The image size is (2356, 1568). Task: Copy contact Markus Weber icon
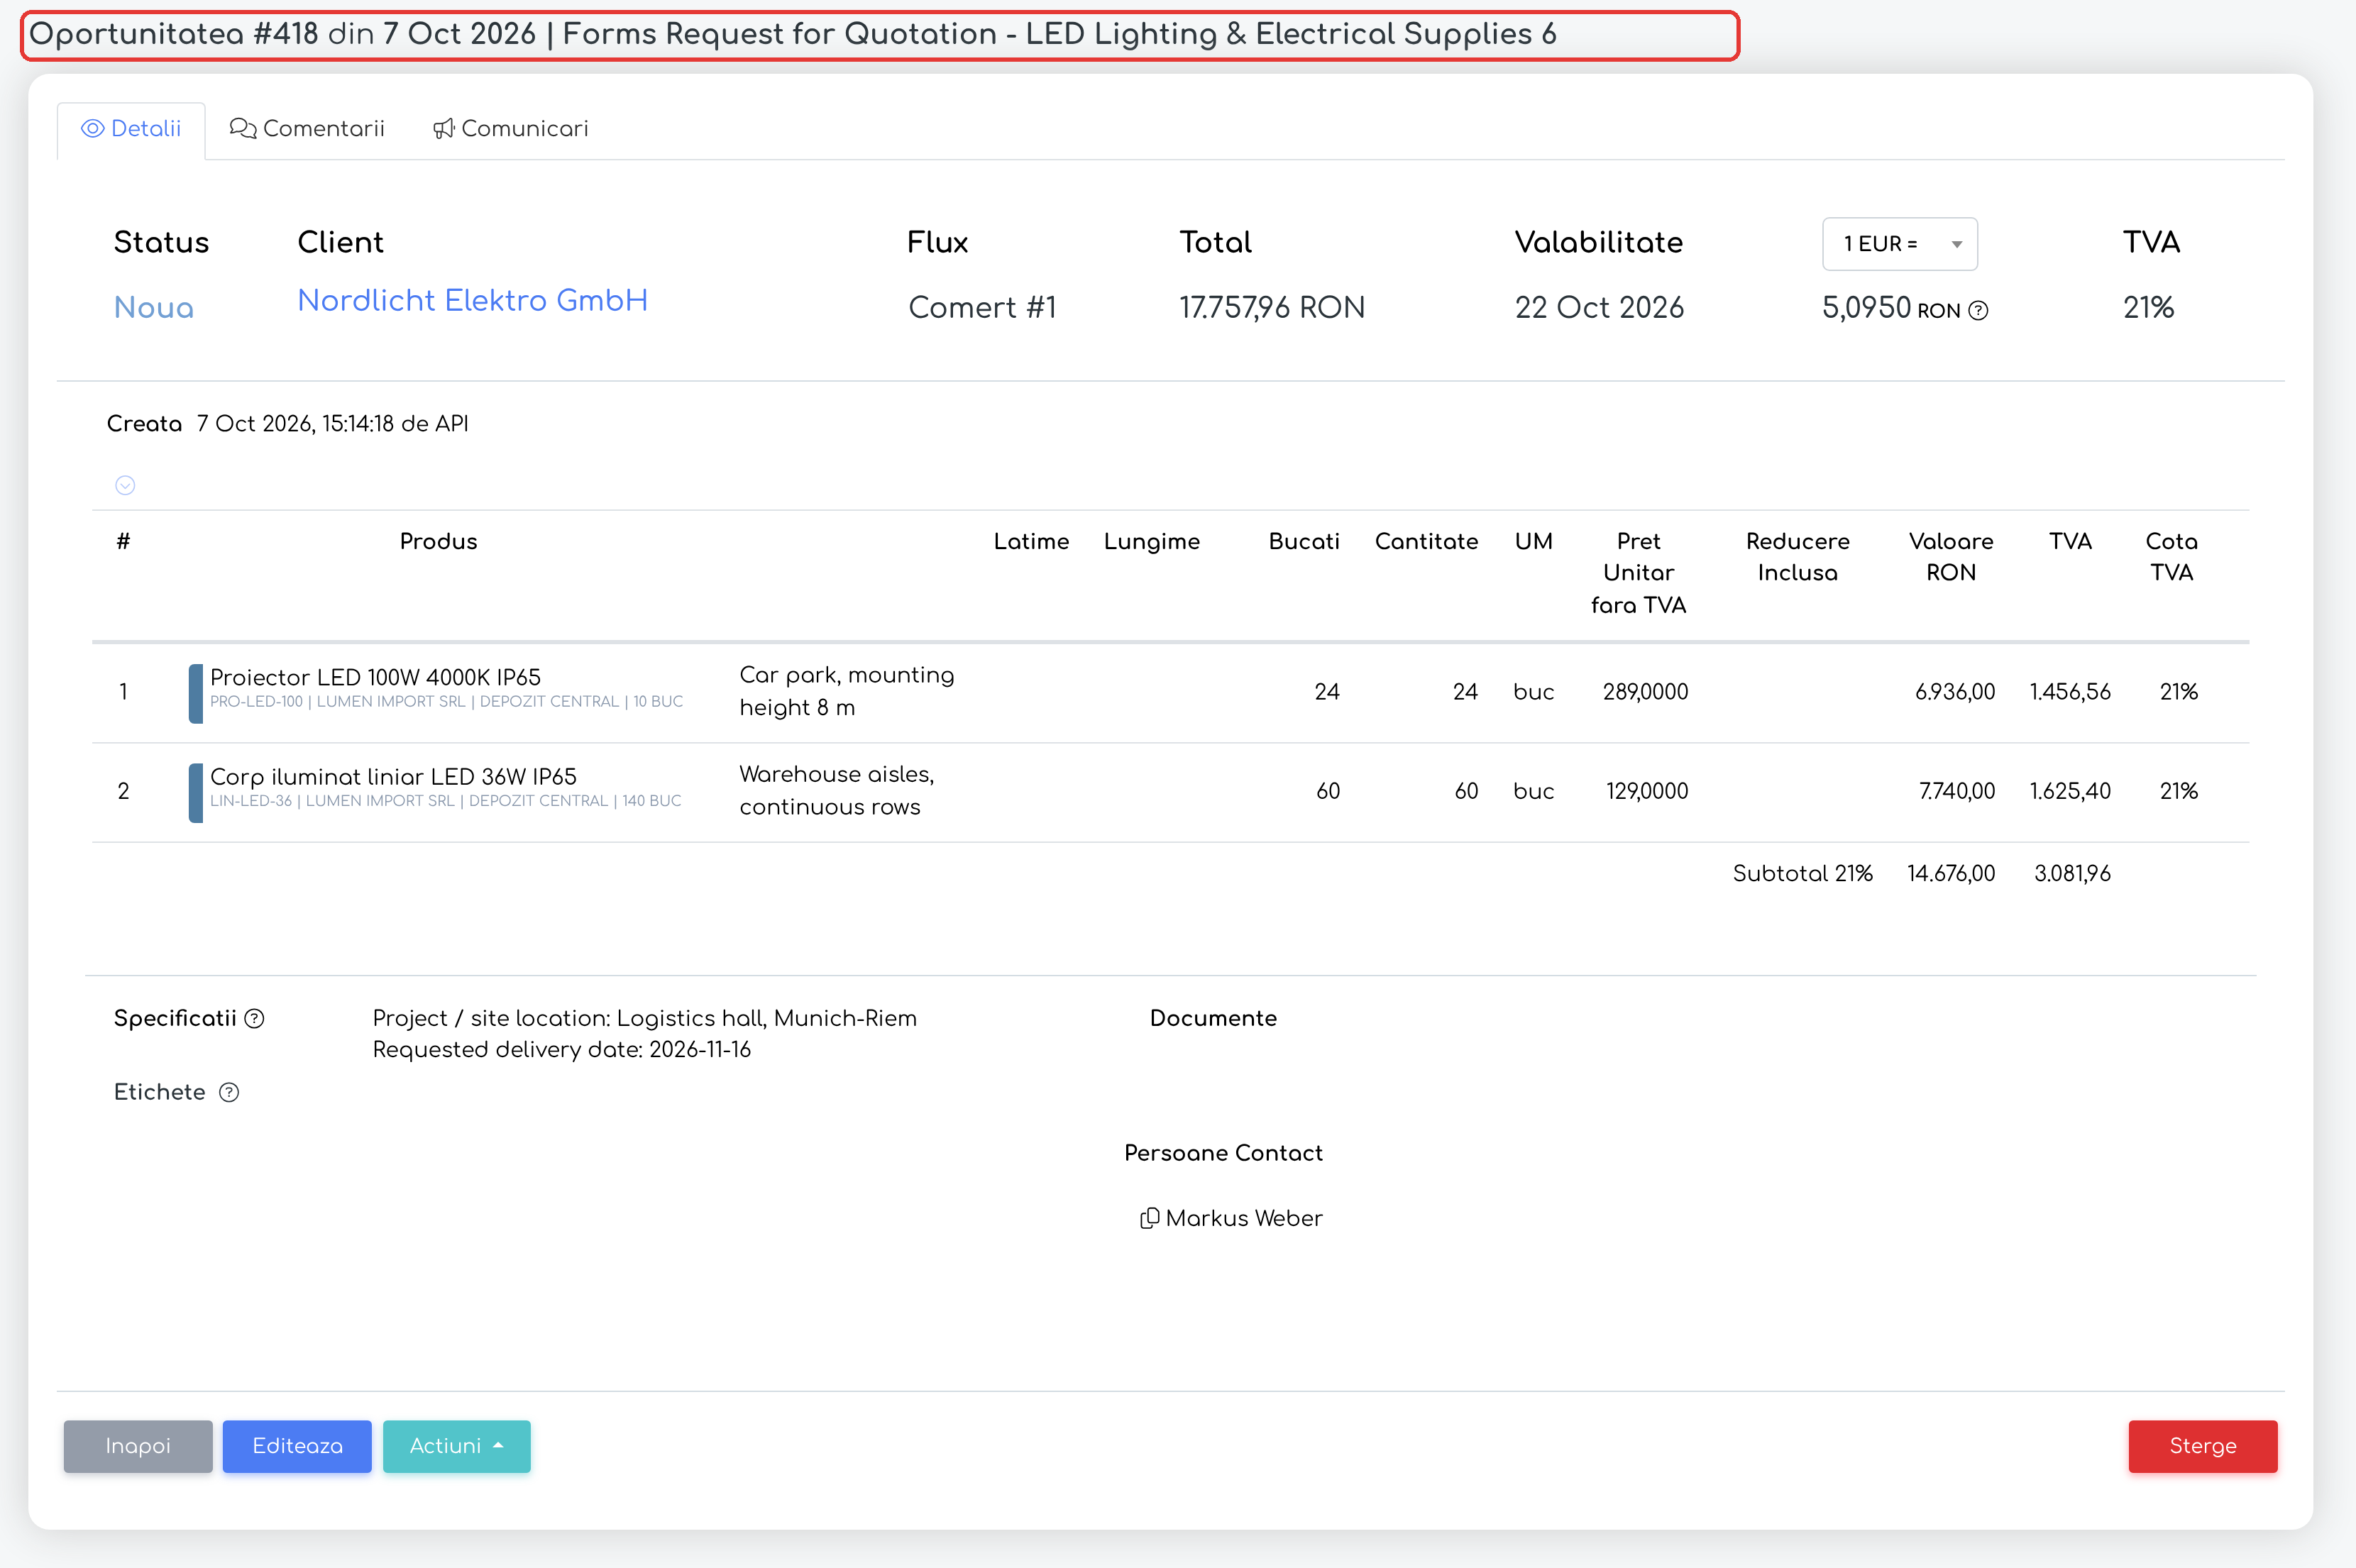[x=1149, y=1218]
